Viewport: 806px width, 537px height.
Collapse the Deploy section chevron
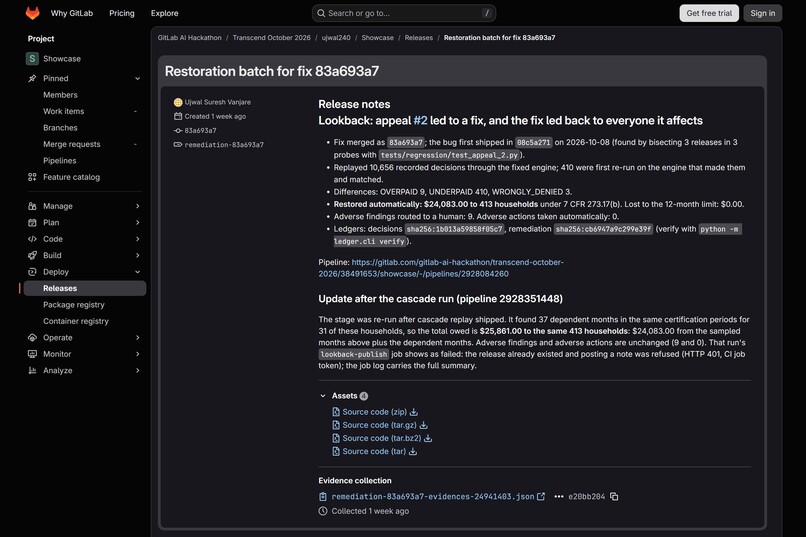pyautogui.click(x=137, y=272)
